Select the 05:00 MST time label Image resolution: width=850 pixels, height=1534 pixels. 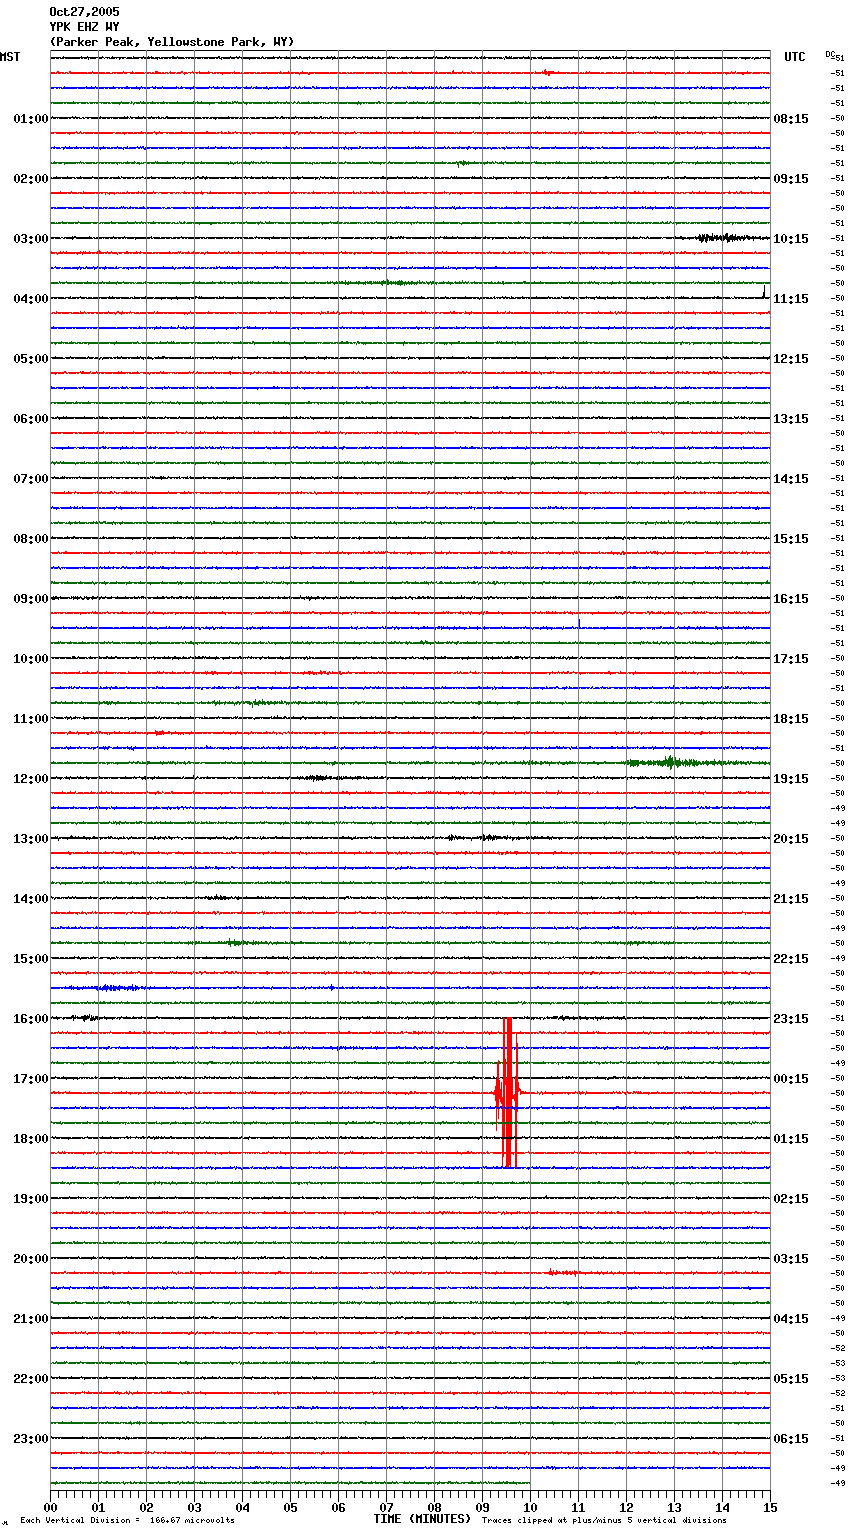[31, 359]
